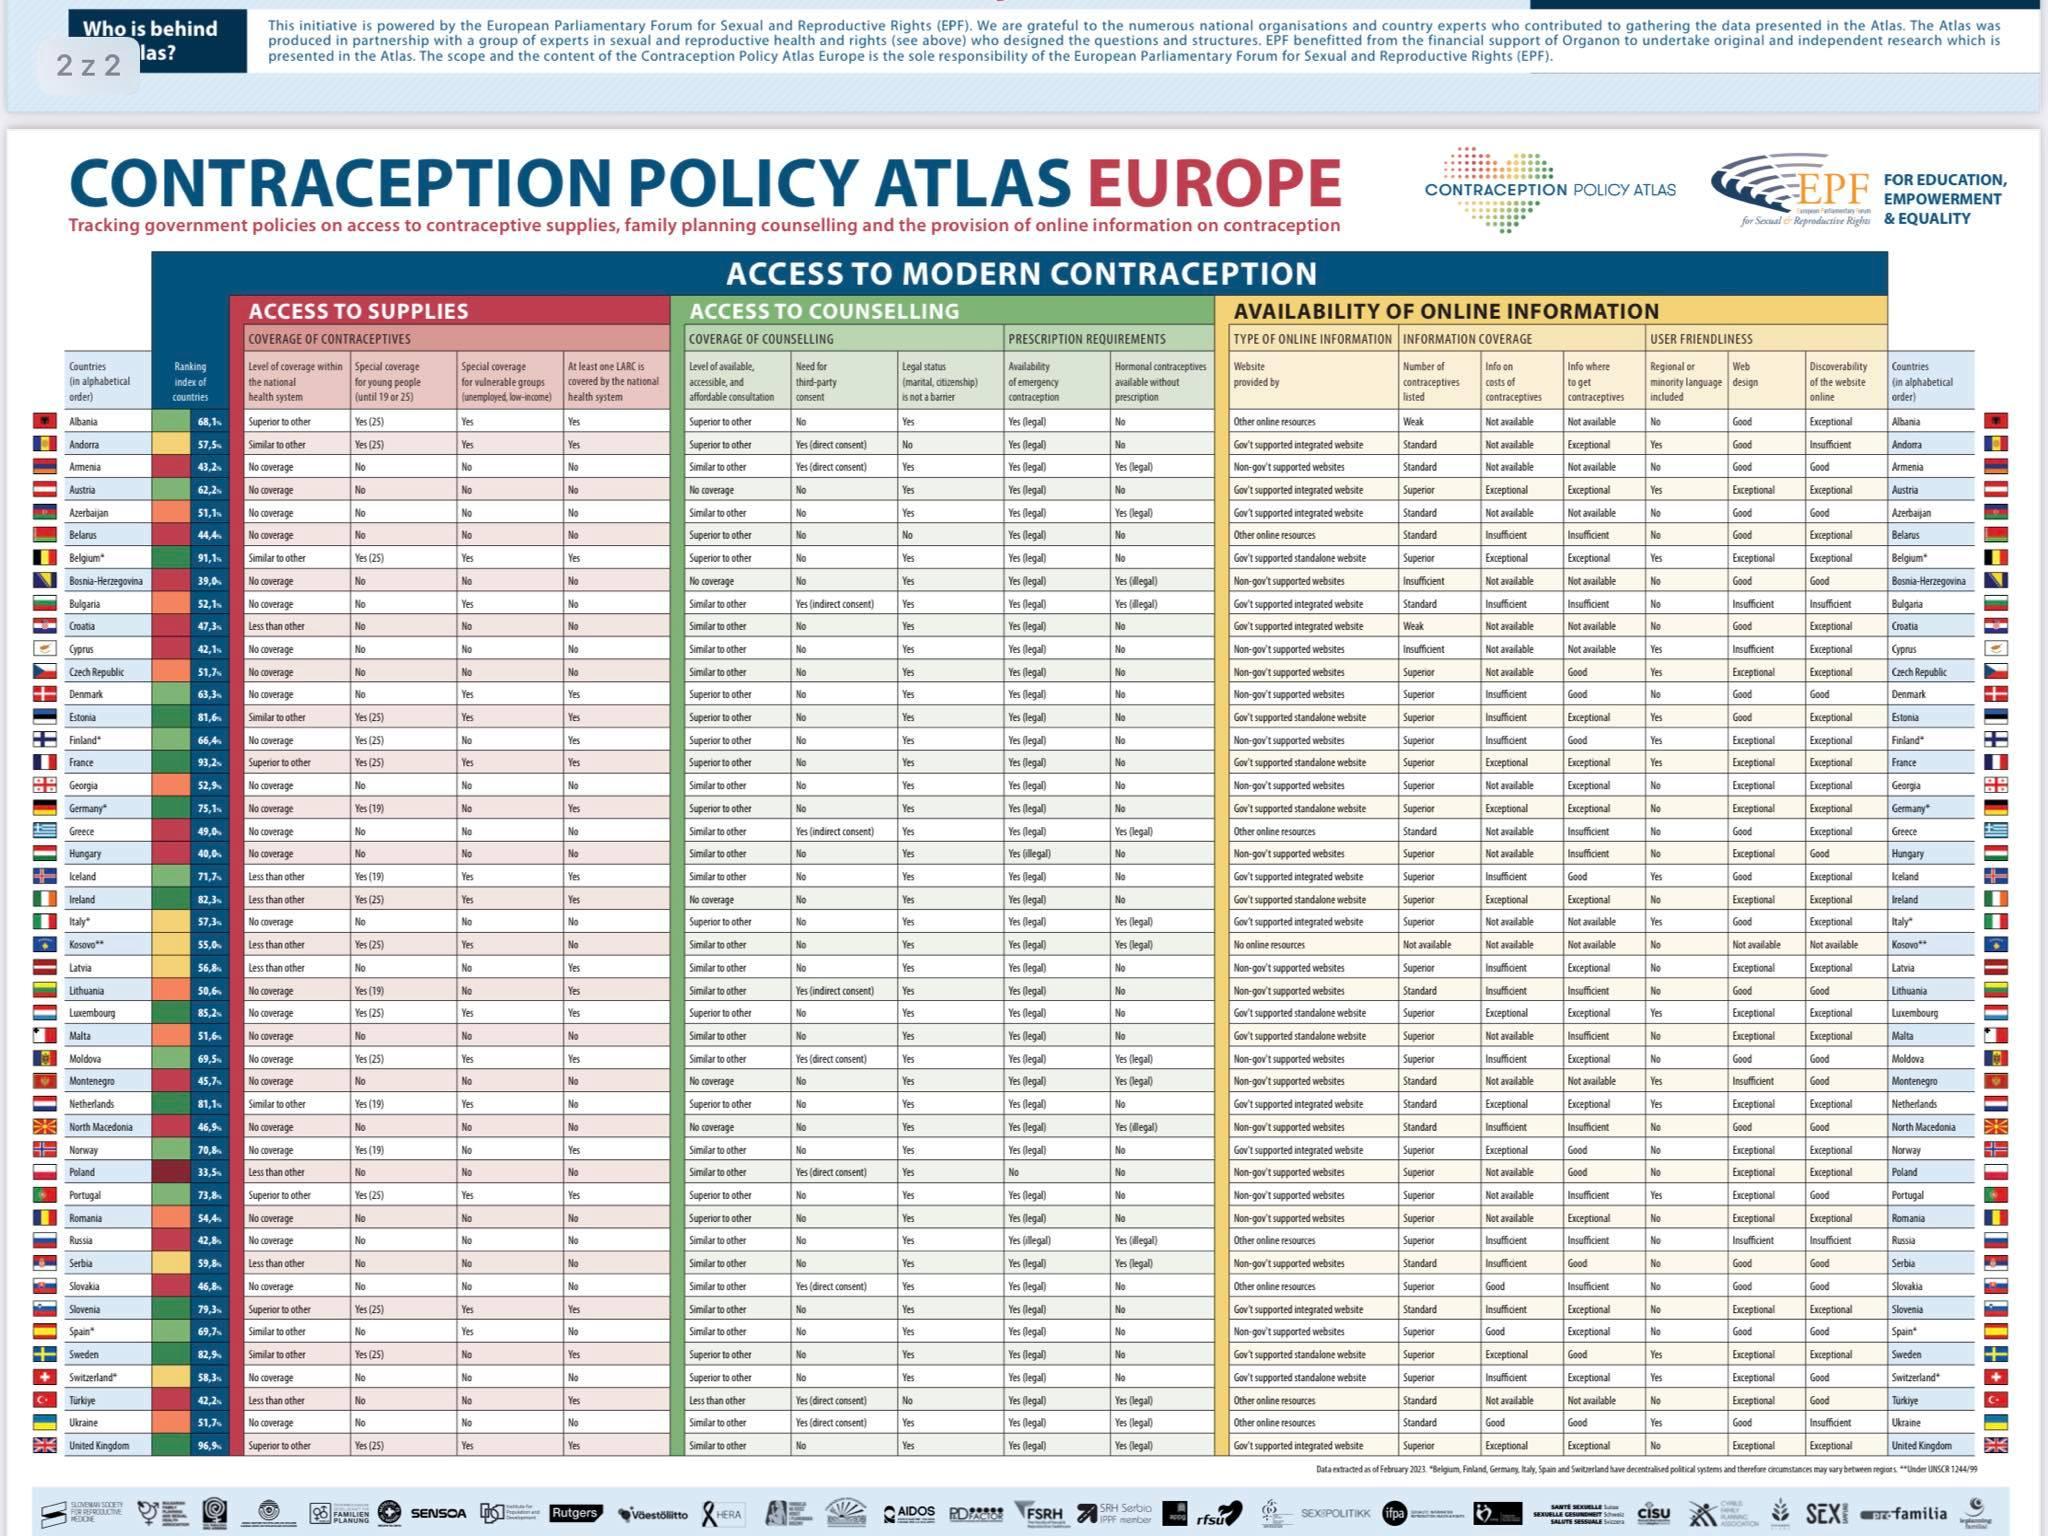Click the Väestöliitto logo in the partner strip

click(x=653, y=1514)
